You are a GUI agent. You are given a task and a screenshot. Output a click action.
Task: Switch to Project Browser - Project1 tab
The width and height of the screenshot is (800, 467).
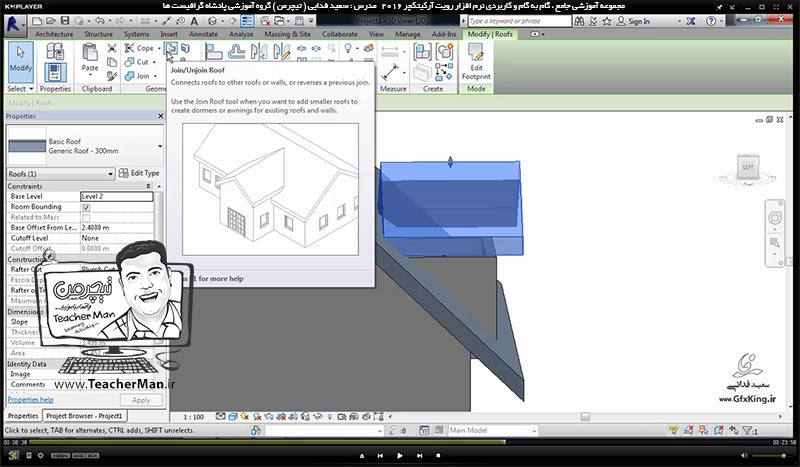pos(84,416)
